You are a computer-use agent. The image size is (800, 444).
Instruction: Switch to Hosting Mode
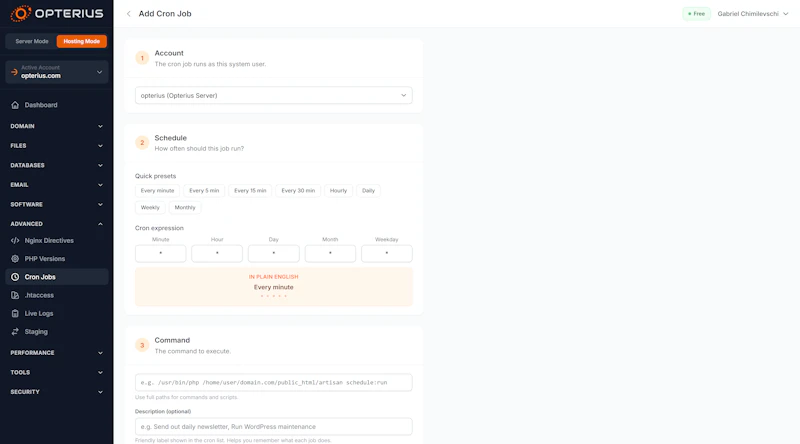(x=82, y=41)
